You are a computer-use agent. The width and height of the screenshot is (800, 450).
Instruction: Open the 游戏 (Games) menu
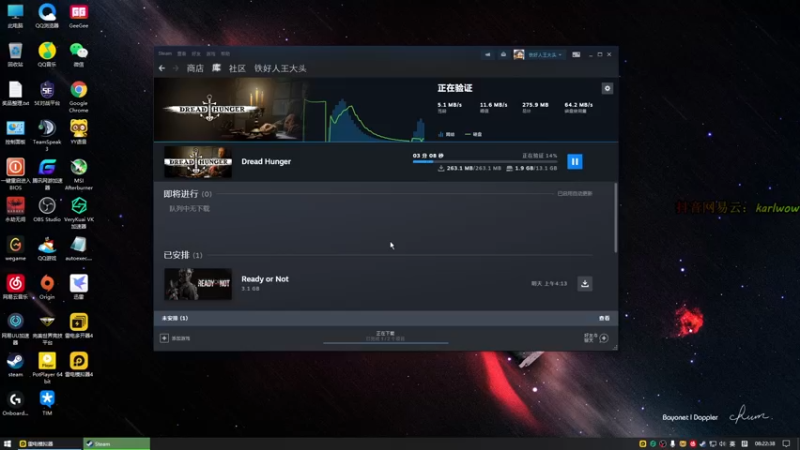tap(211, 54)
